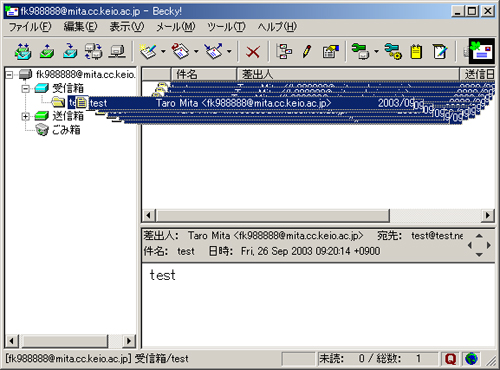500x370 pixels.
Task: Click folder tree scrollbar left arrow
Action: pos(12,341)
